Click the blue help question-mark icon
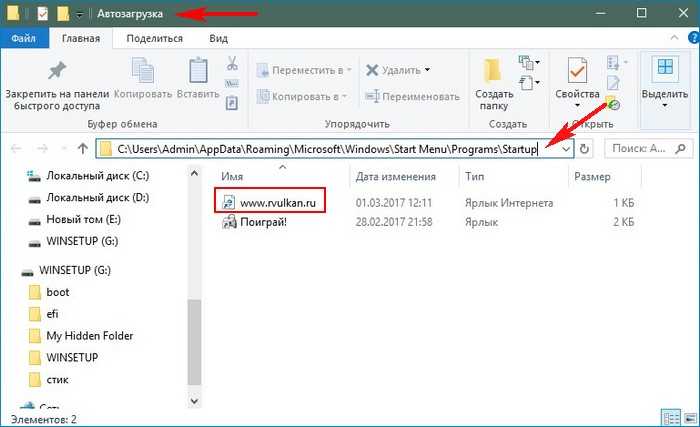The image size is (700, 427). coord(694,38)
